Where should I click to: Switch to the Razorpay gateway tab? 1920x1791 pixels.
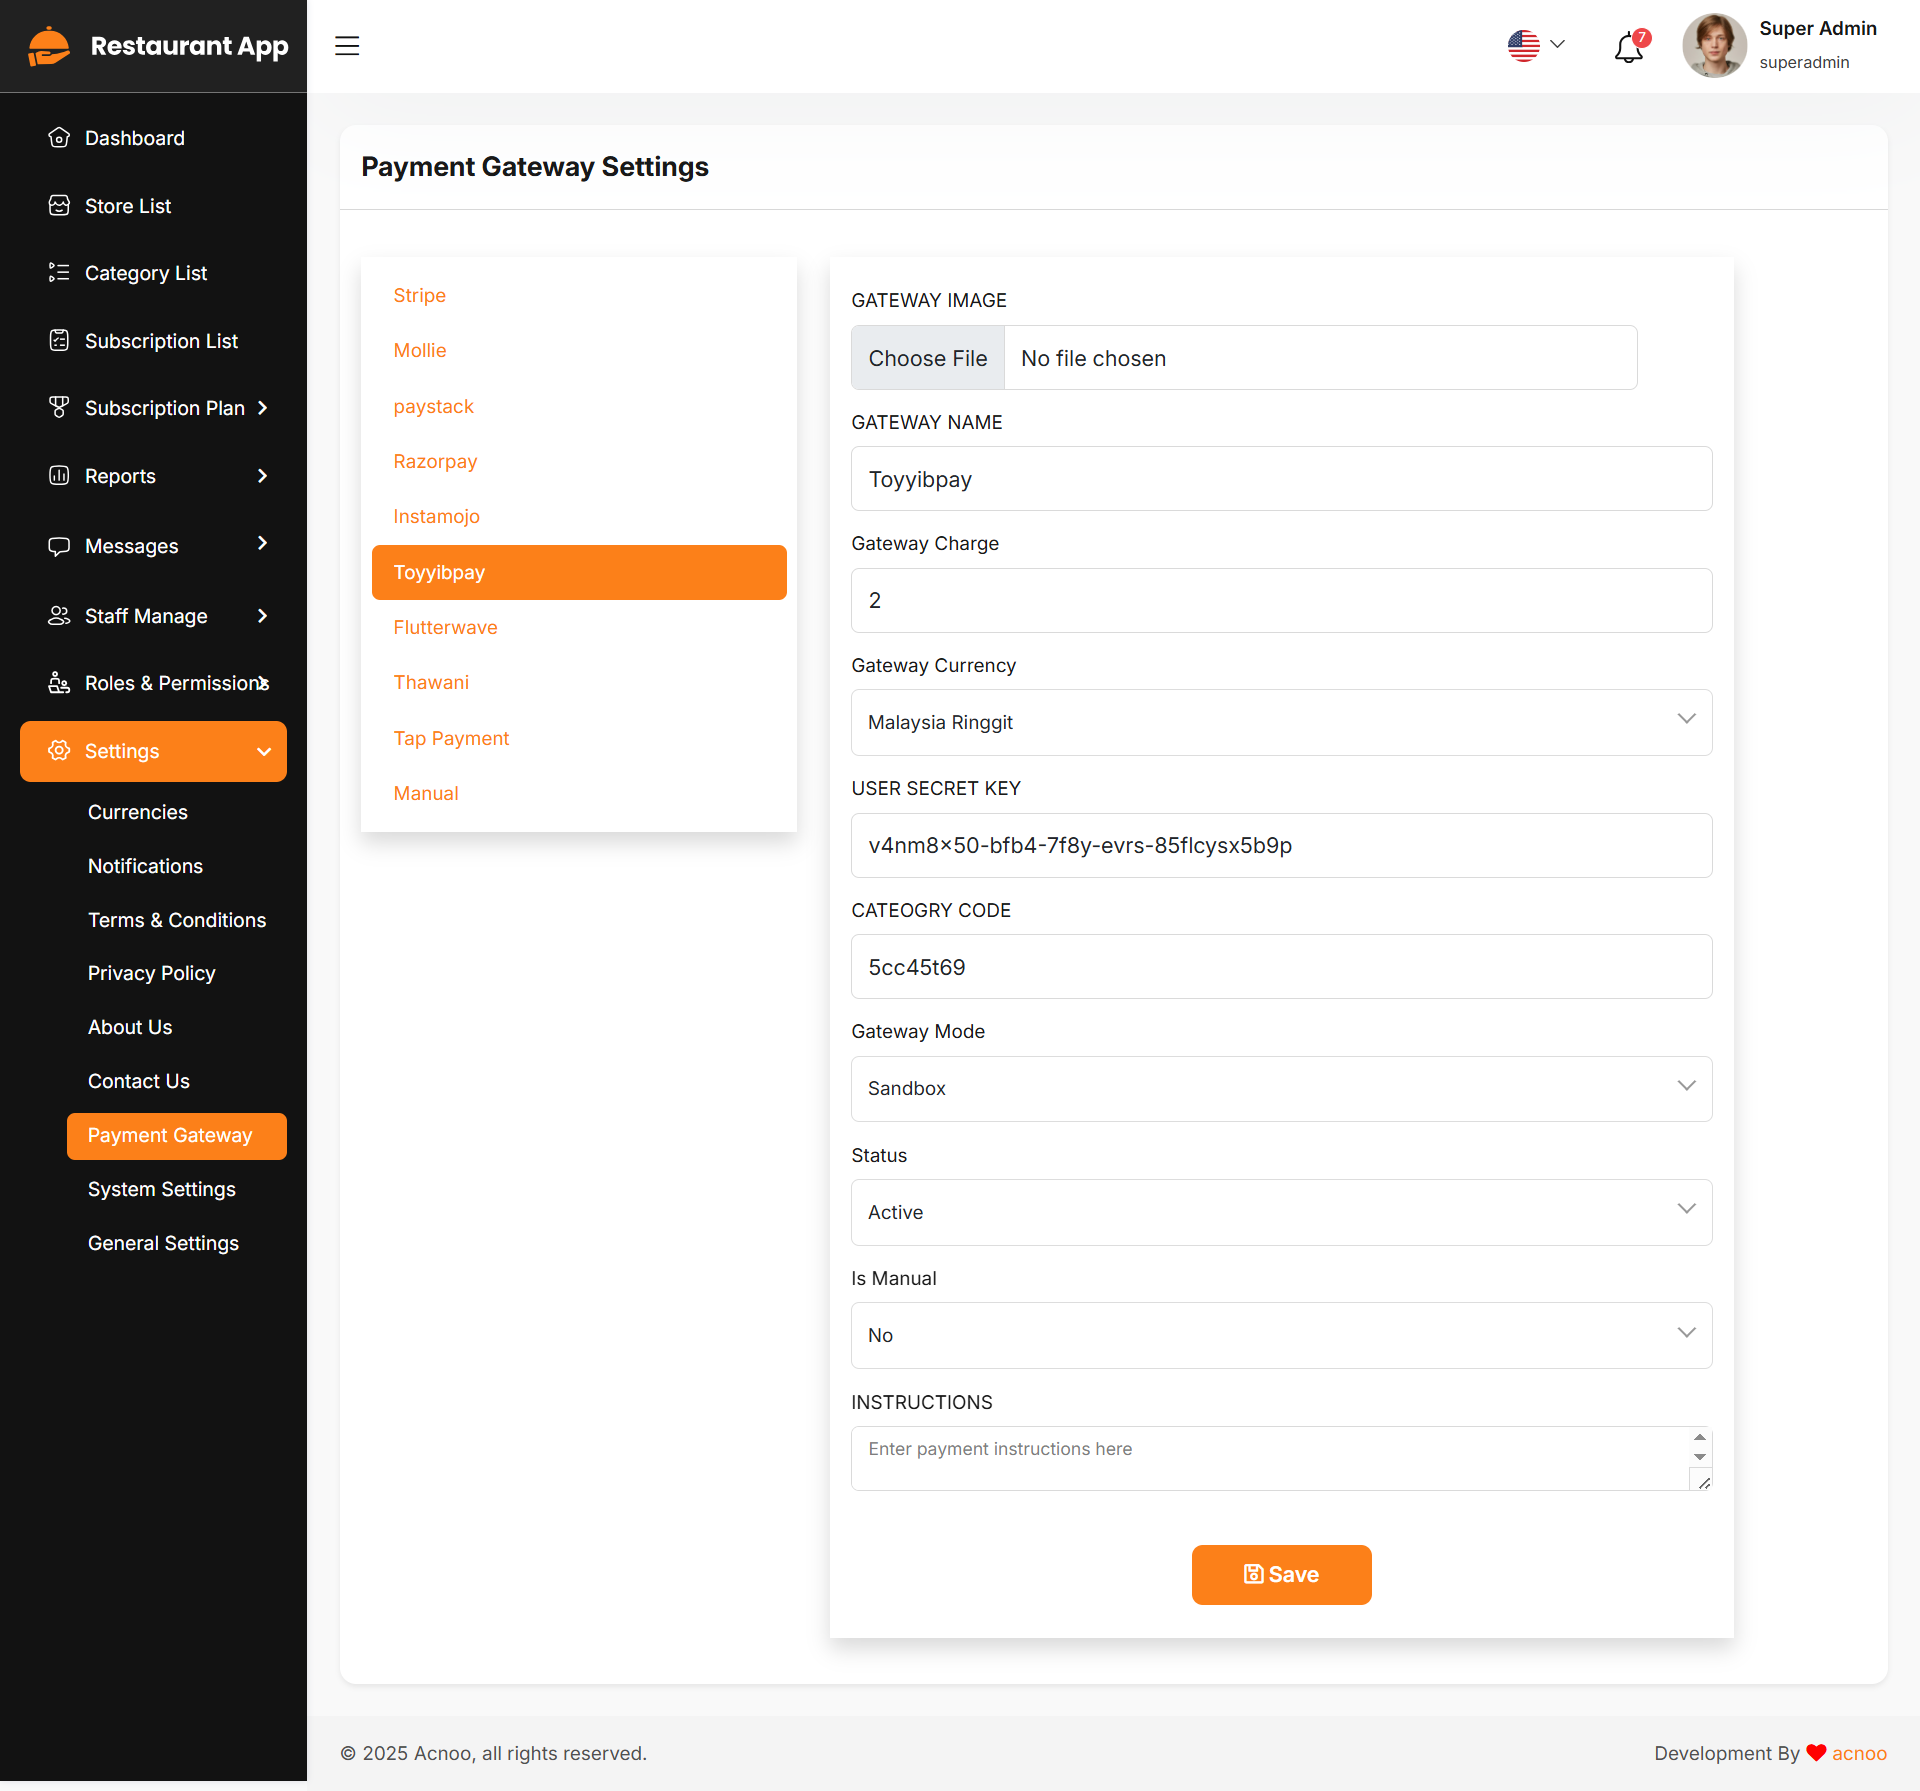pos(435,461)
